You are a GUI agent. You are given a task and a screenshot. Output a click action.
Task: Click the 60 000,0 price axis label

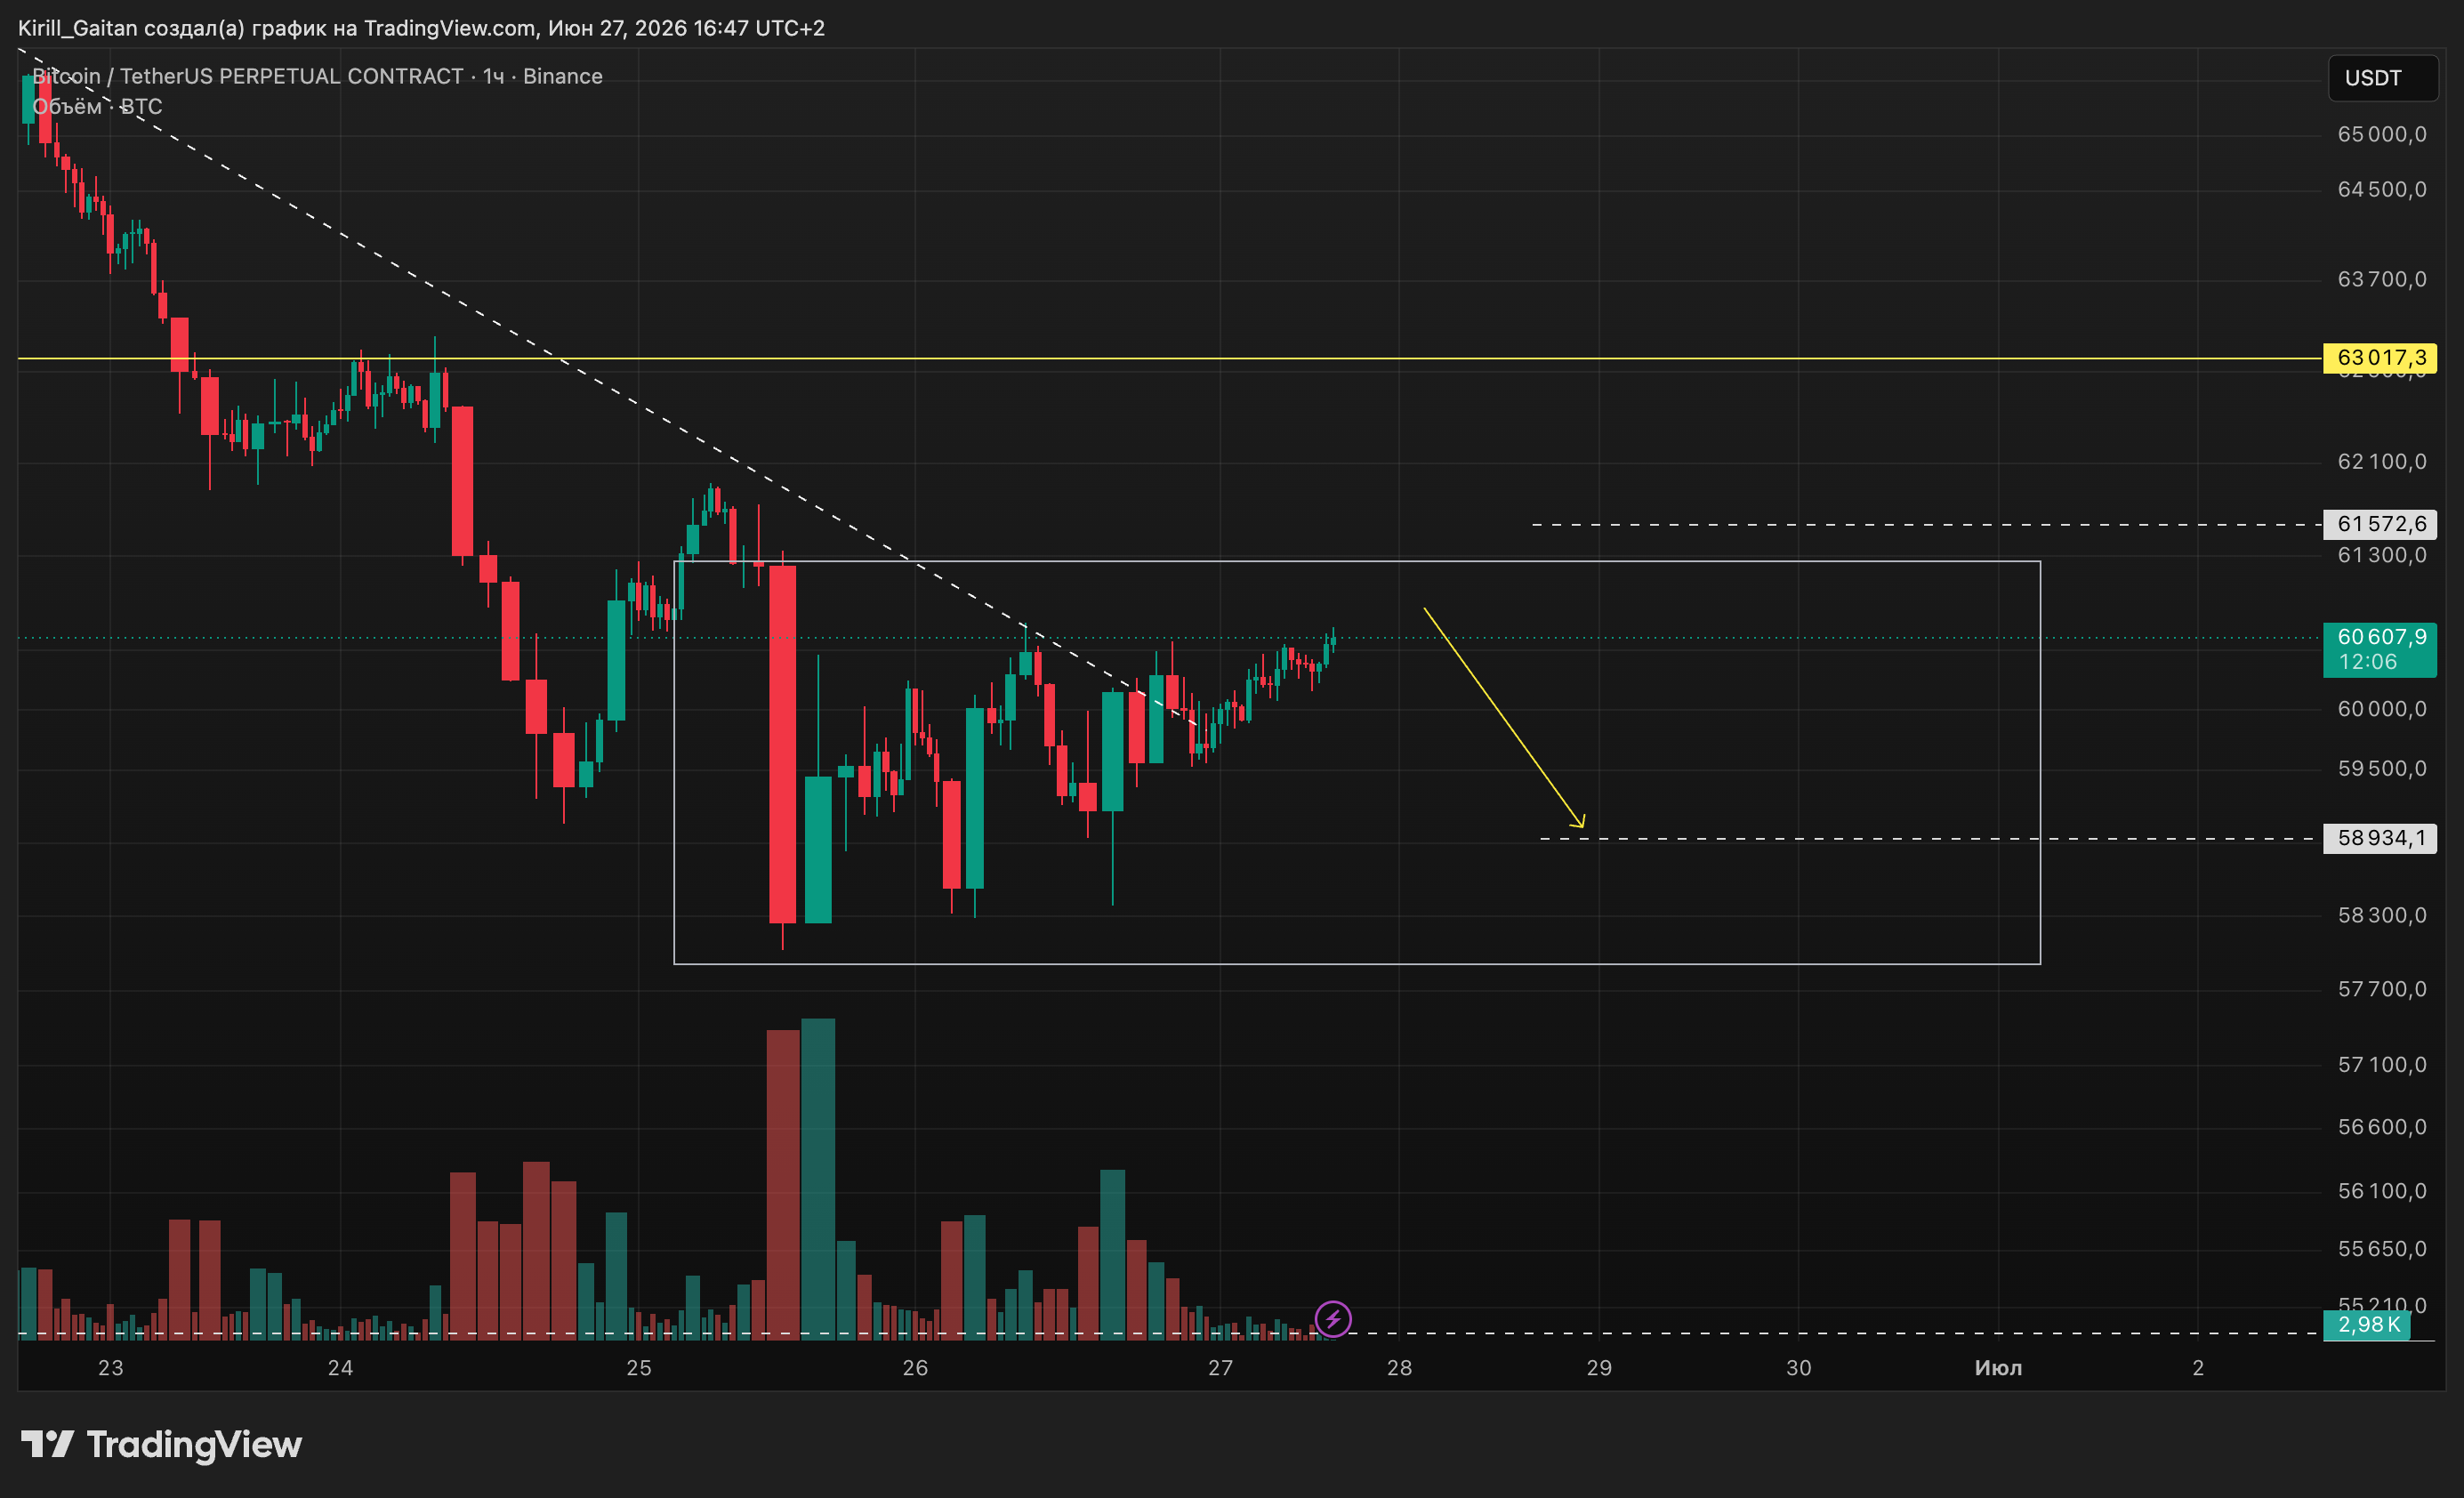point(2382,709)
